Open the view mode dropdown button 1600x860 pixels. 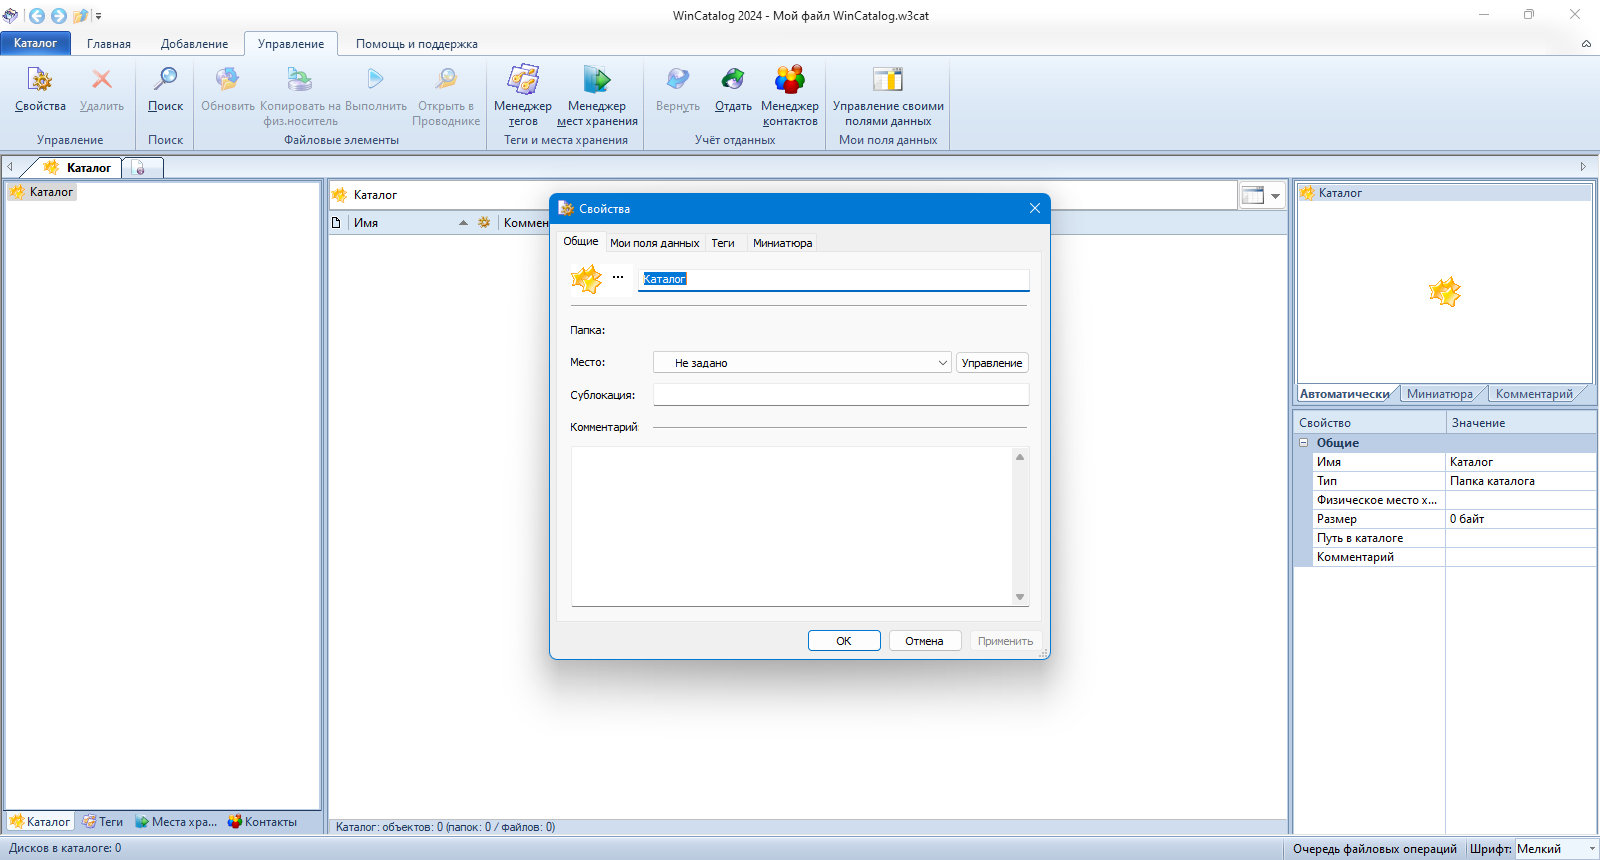[x=1262, y=196]
